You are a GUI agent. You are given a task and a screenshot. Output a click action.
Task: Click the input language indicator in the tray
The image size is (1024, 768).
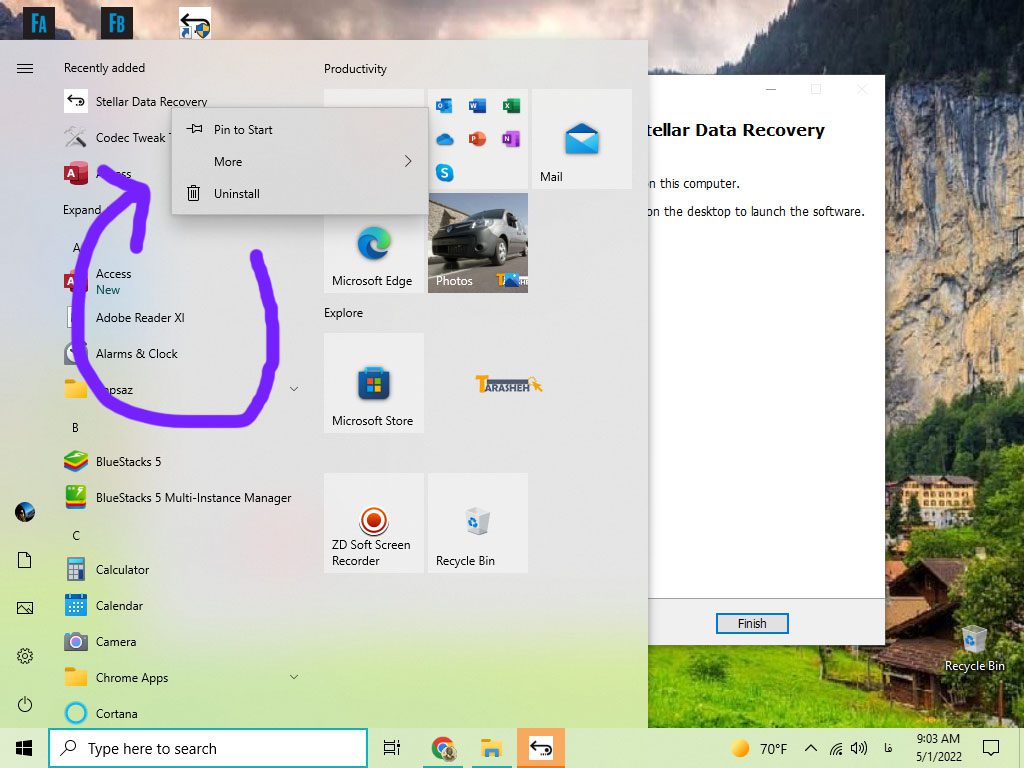point(888,748)
